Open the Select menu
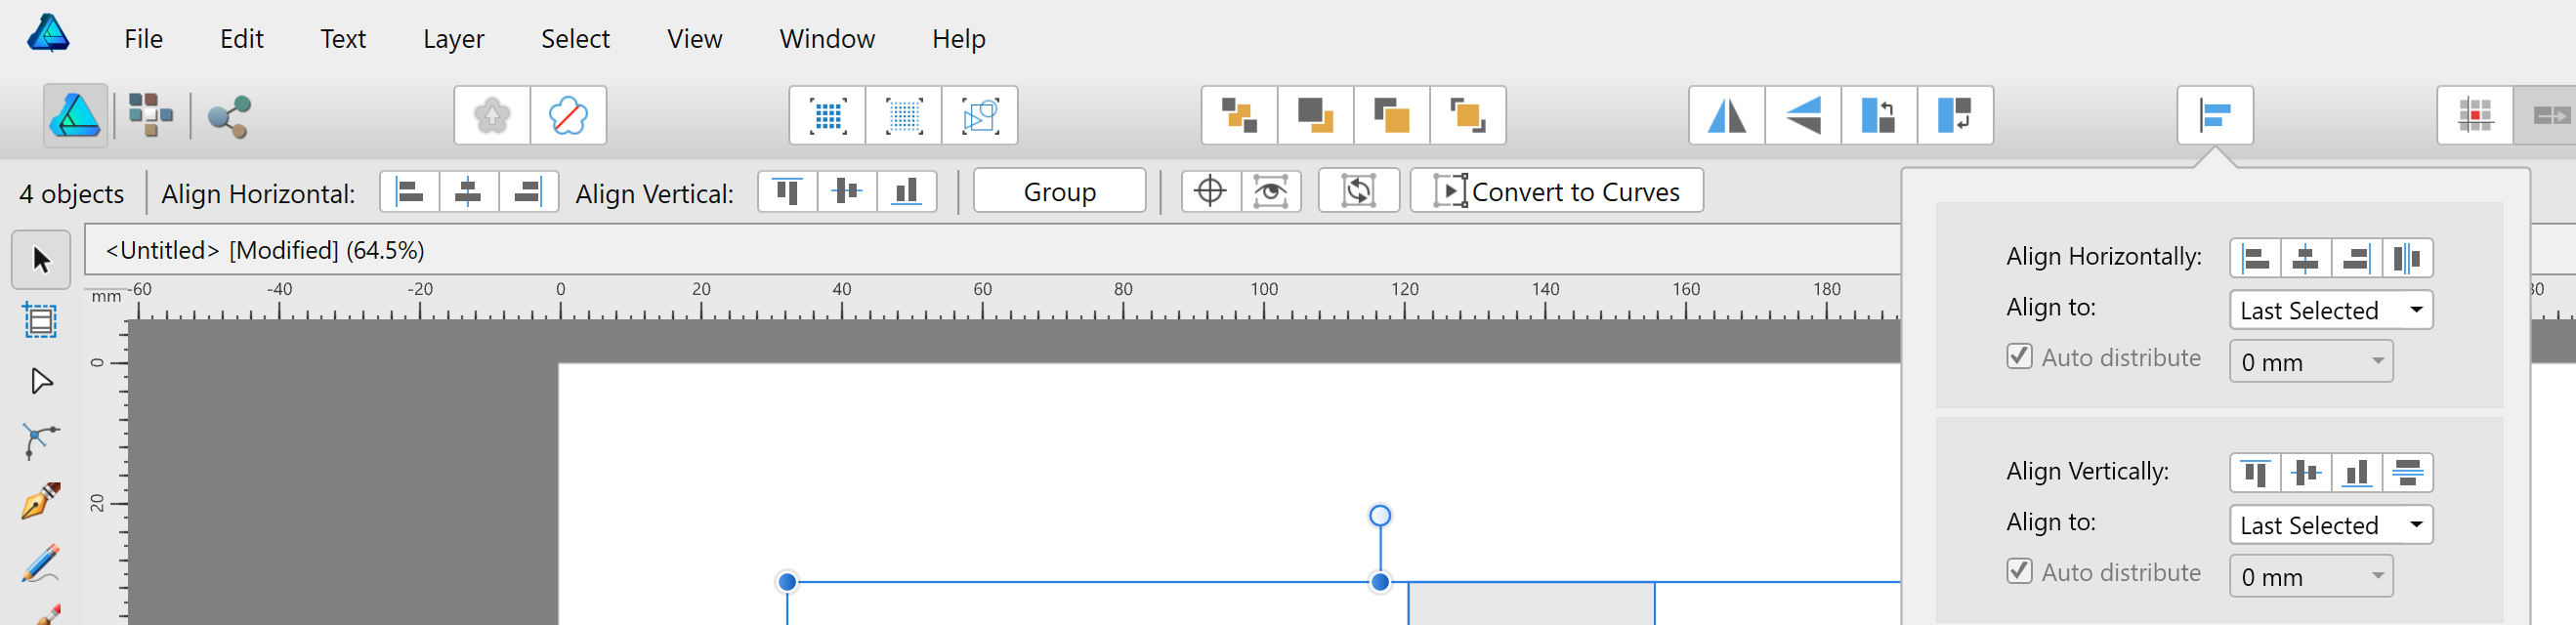The image size is (2576, 625). coord(575,39)
